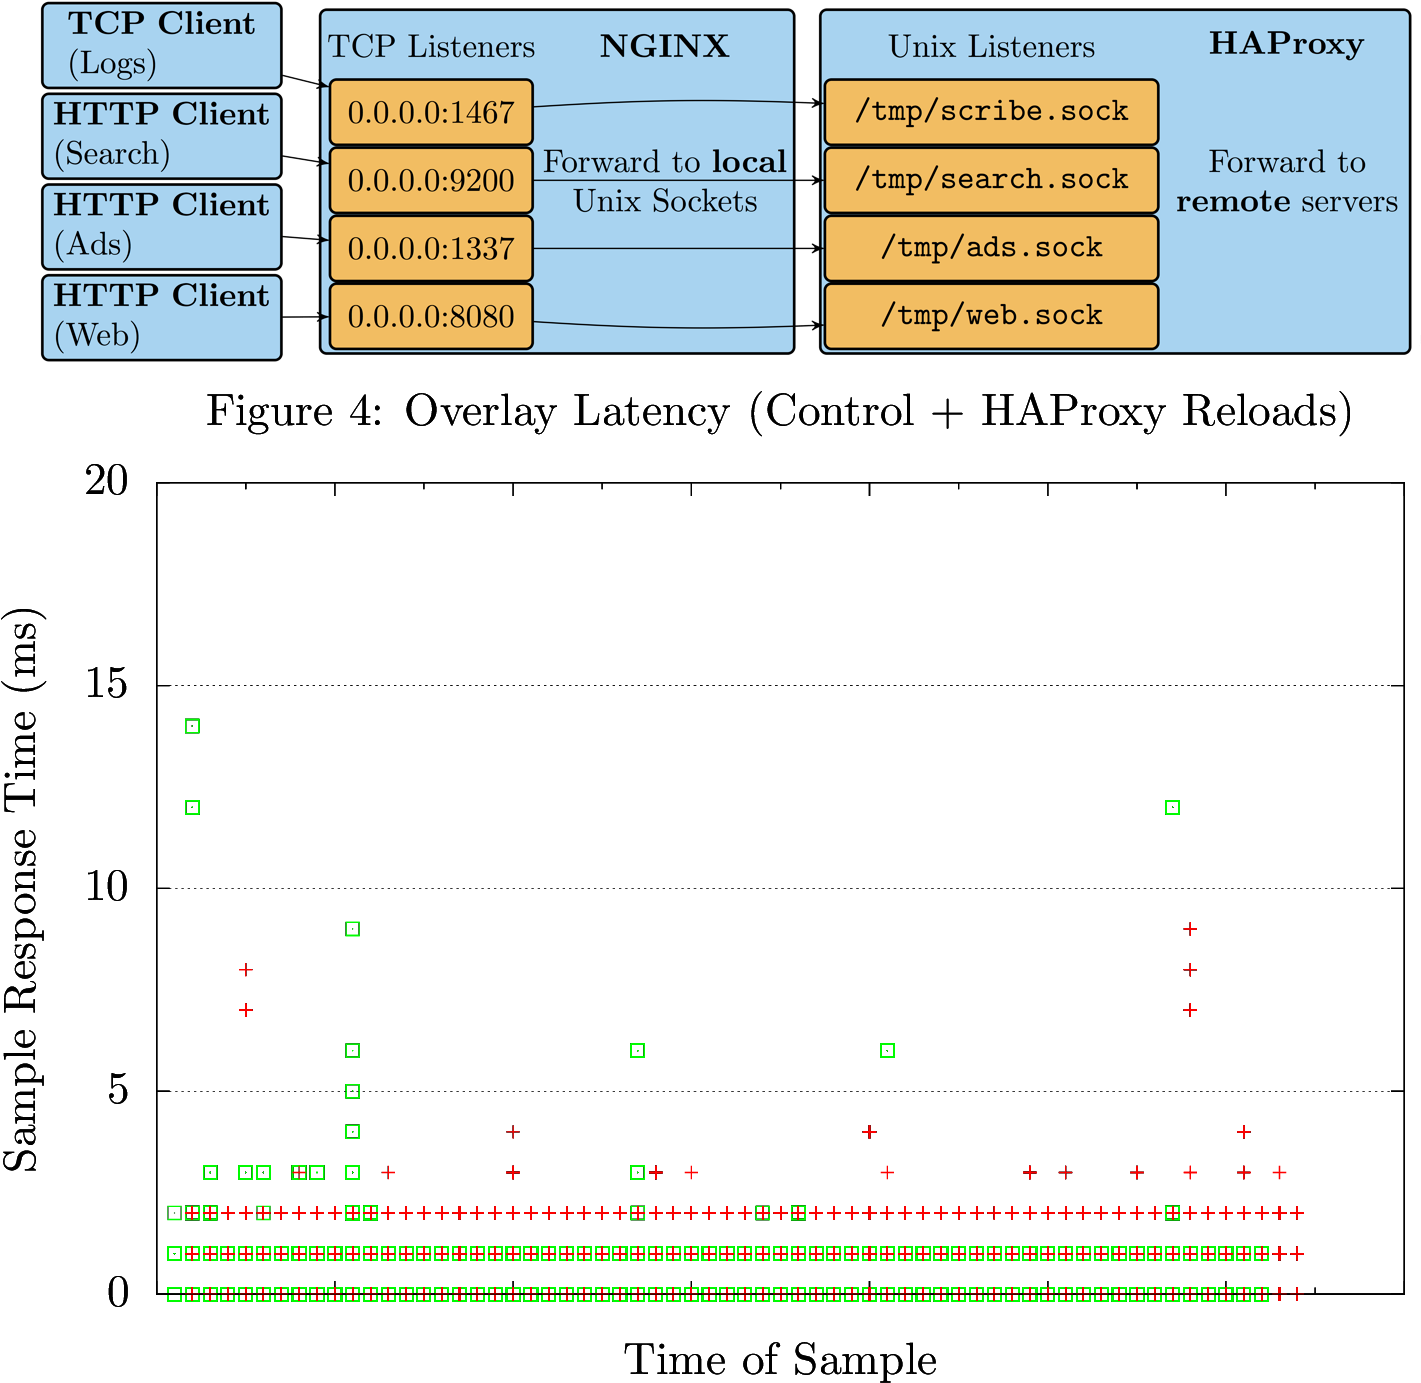Select the y-axis tick label 20

tap(107, 481)
